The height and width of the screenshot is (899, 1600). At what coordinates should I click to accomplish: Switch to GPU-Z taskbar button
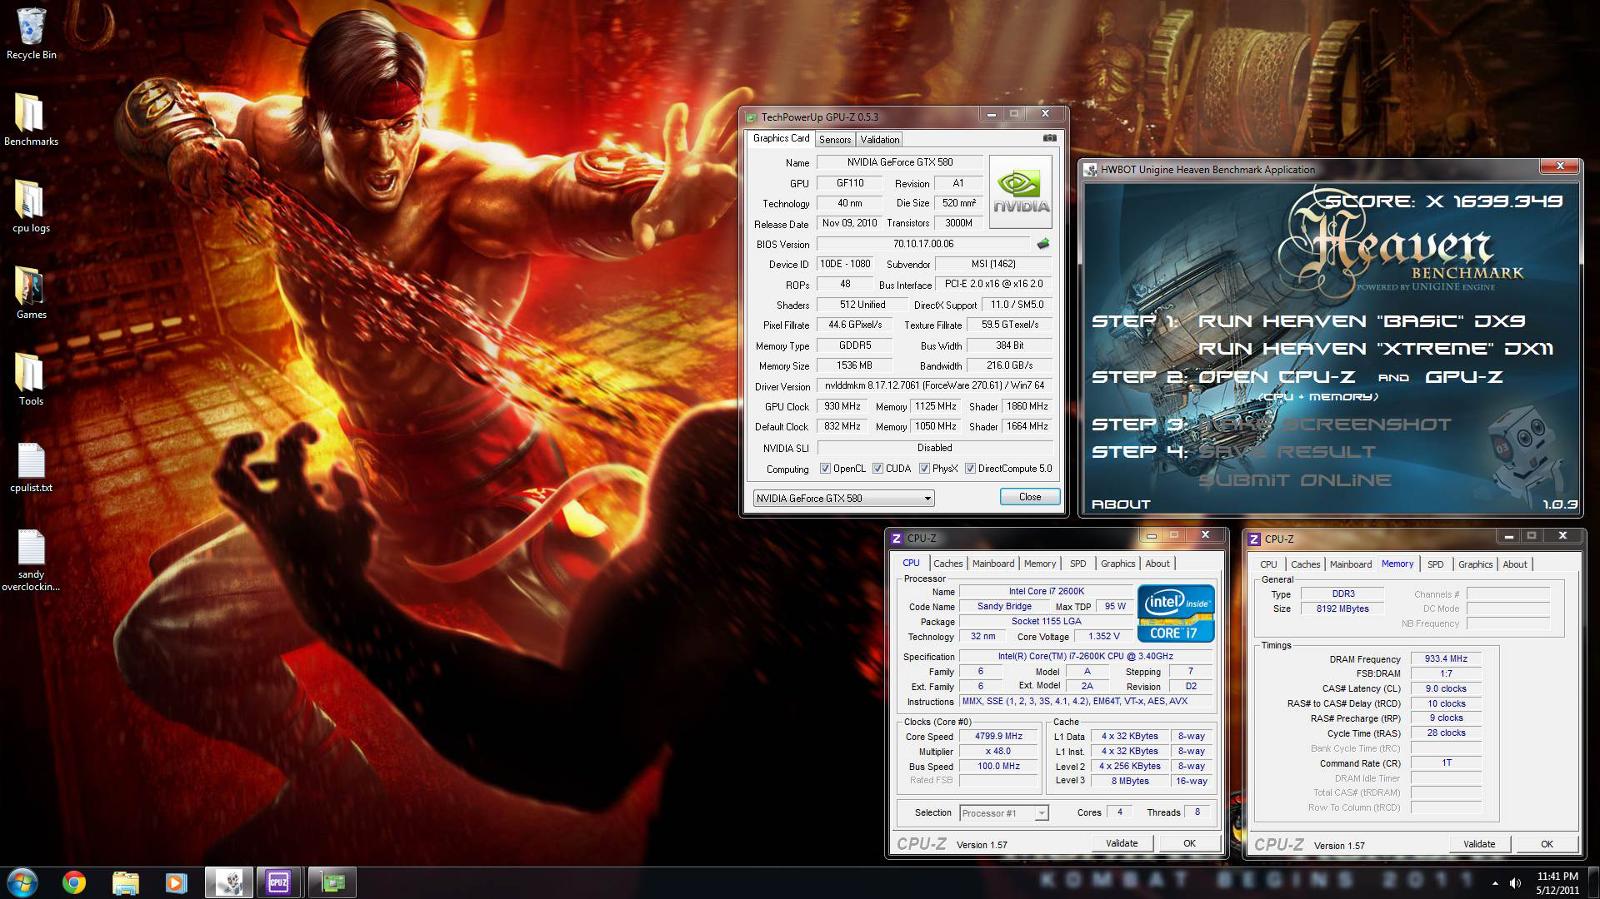pyautogui.click(x=333, y=882)
